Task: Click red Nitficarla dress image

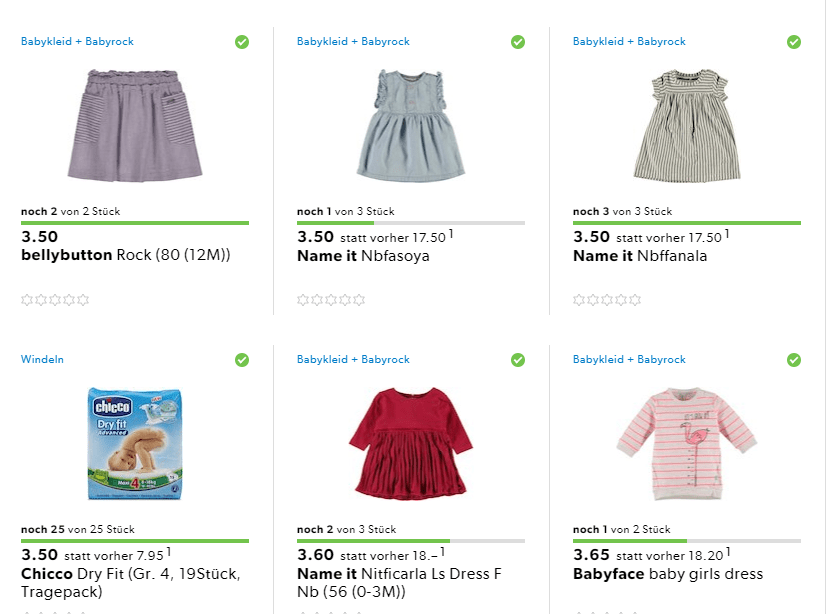Action: coord(410,443)
